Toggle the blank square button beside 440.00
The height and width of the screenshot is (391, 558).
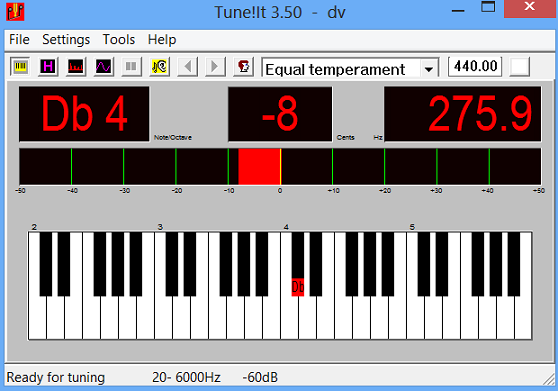click(x=519, y=67)
